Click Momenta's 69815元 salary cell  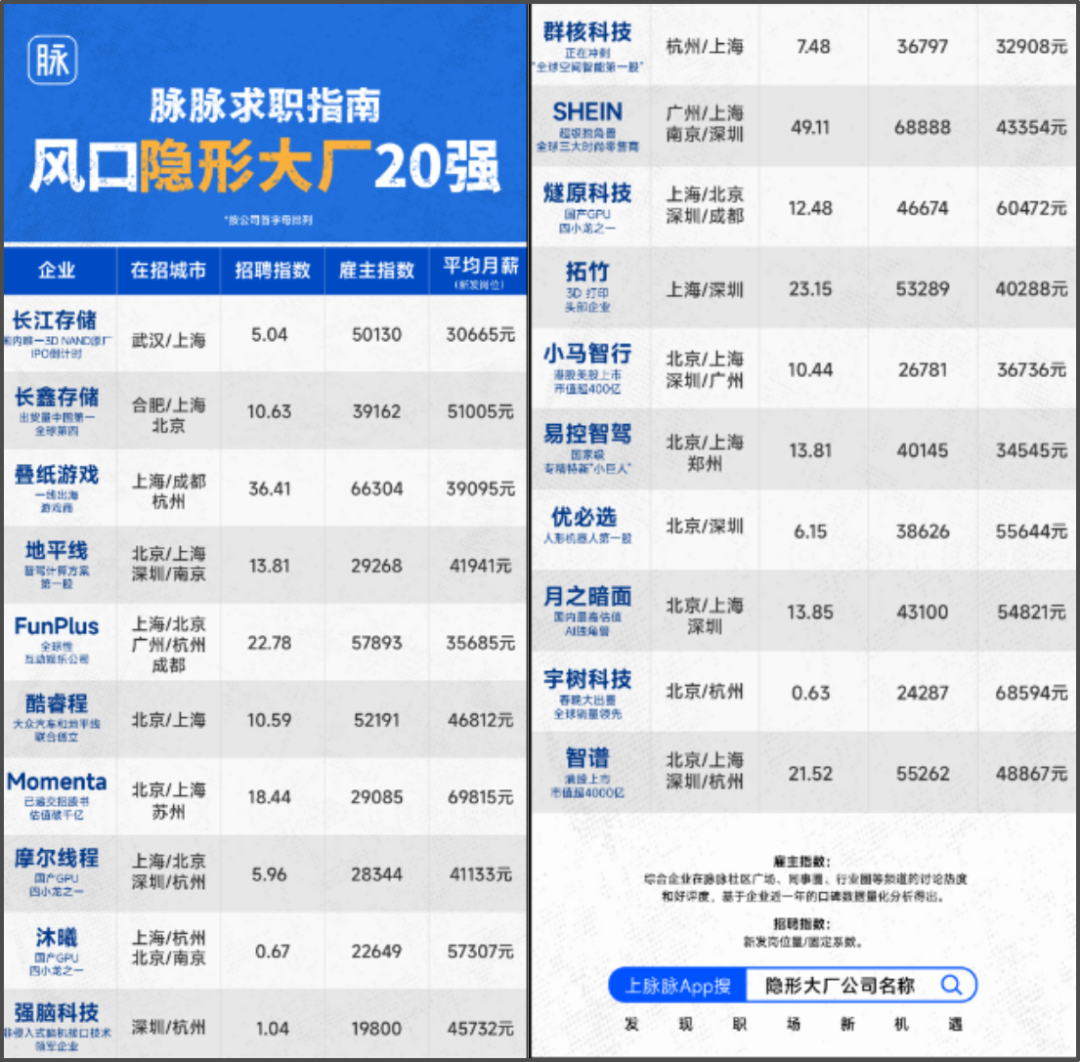pyautogui.click(x=480, y=797)
